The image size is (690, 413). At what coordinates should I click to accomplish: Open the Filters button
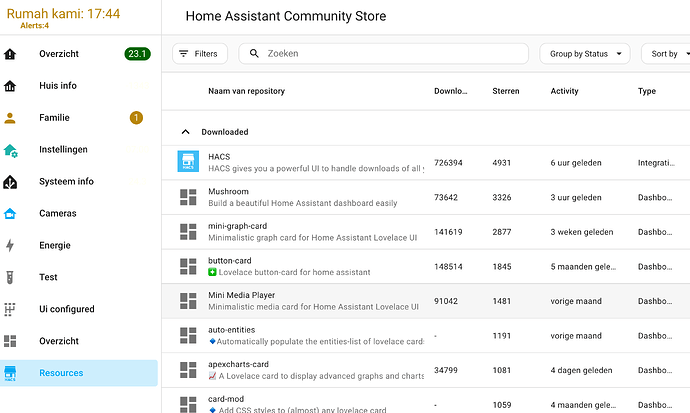coord(200,54)
